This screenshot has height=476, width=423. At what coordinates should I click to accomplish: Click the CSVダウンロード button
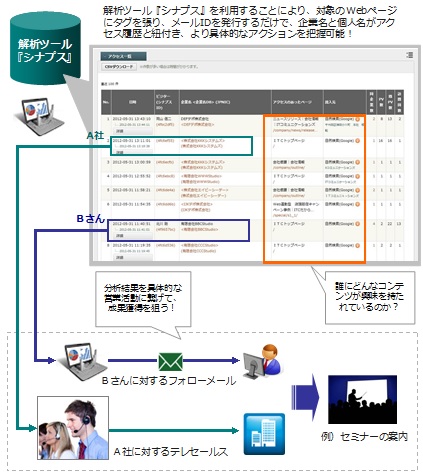tap(119, 67)
